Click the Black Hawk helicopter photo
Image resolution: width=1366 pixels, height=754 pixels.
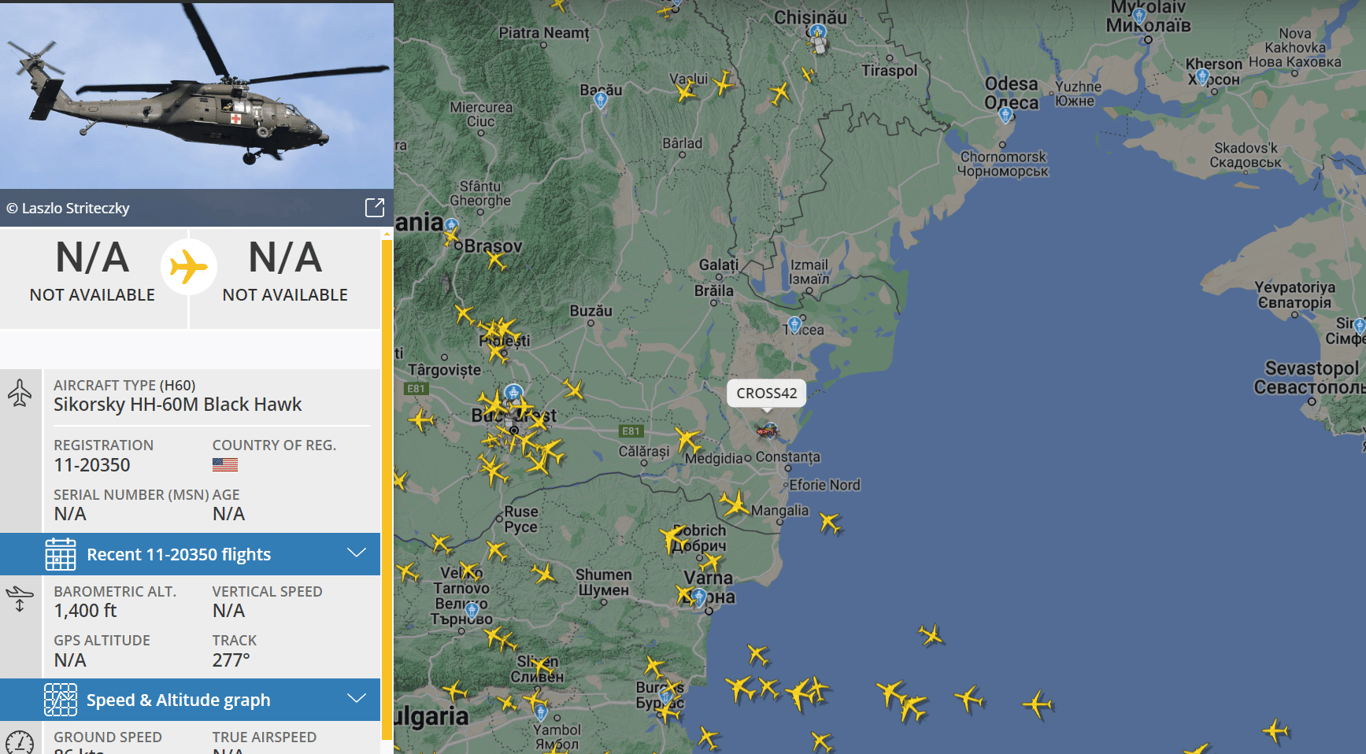[x=196, y=95]
